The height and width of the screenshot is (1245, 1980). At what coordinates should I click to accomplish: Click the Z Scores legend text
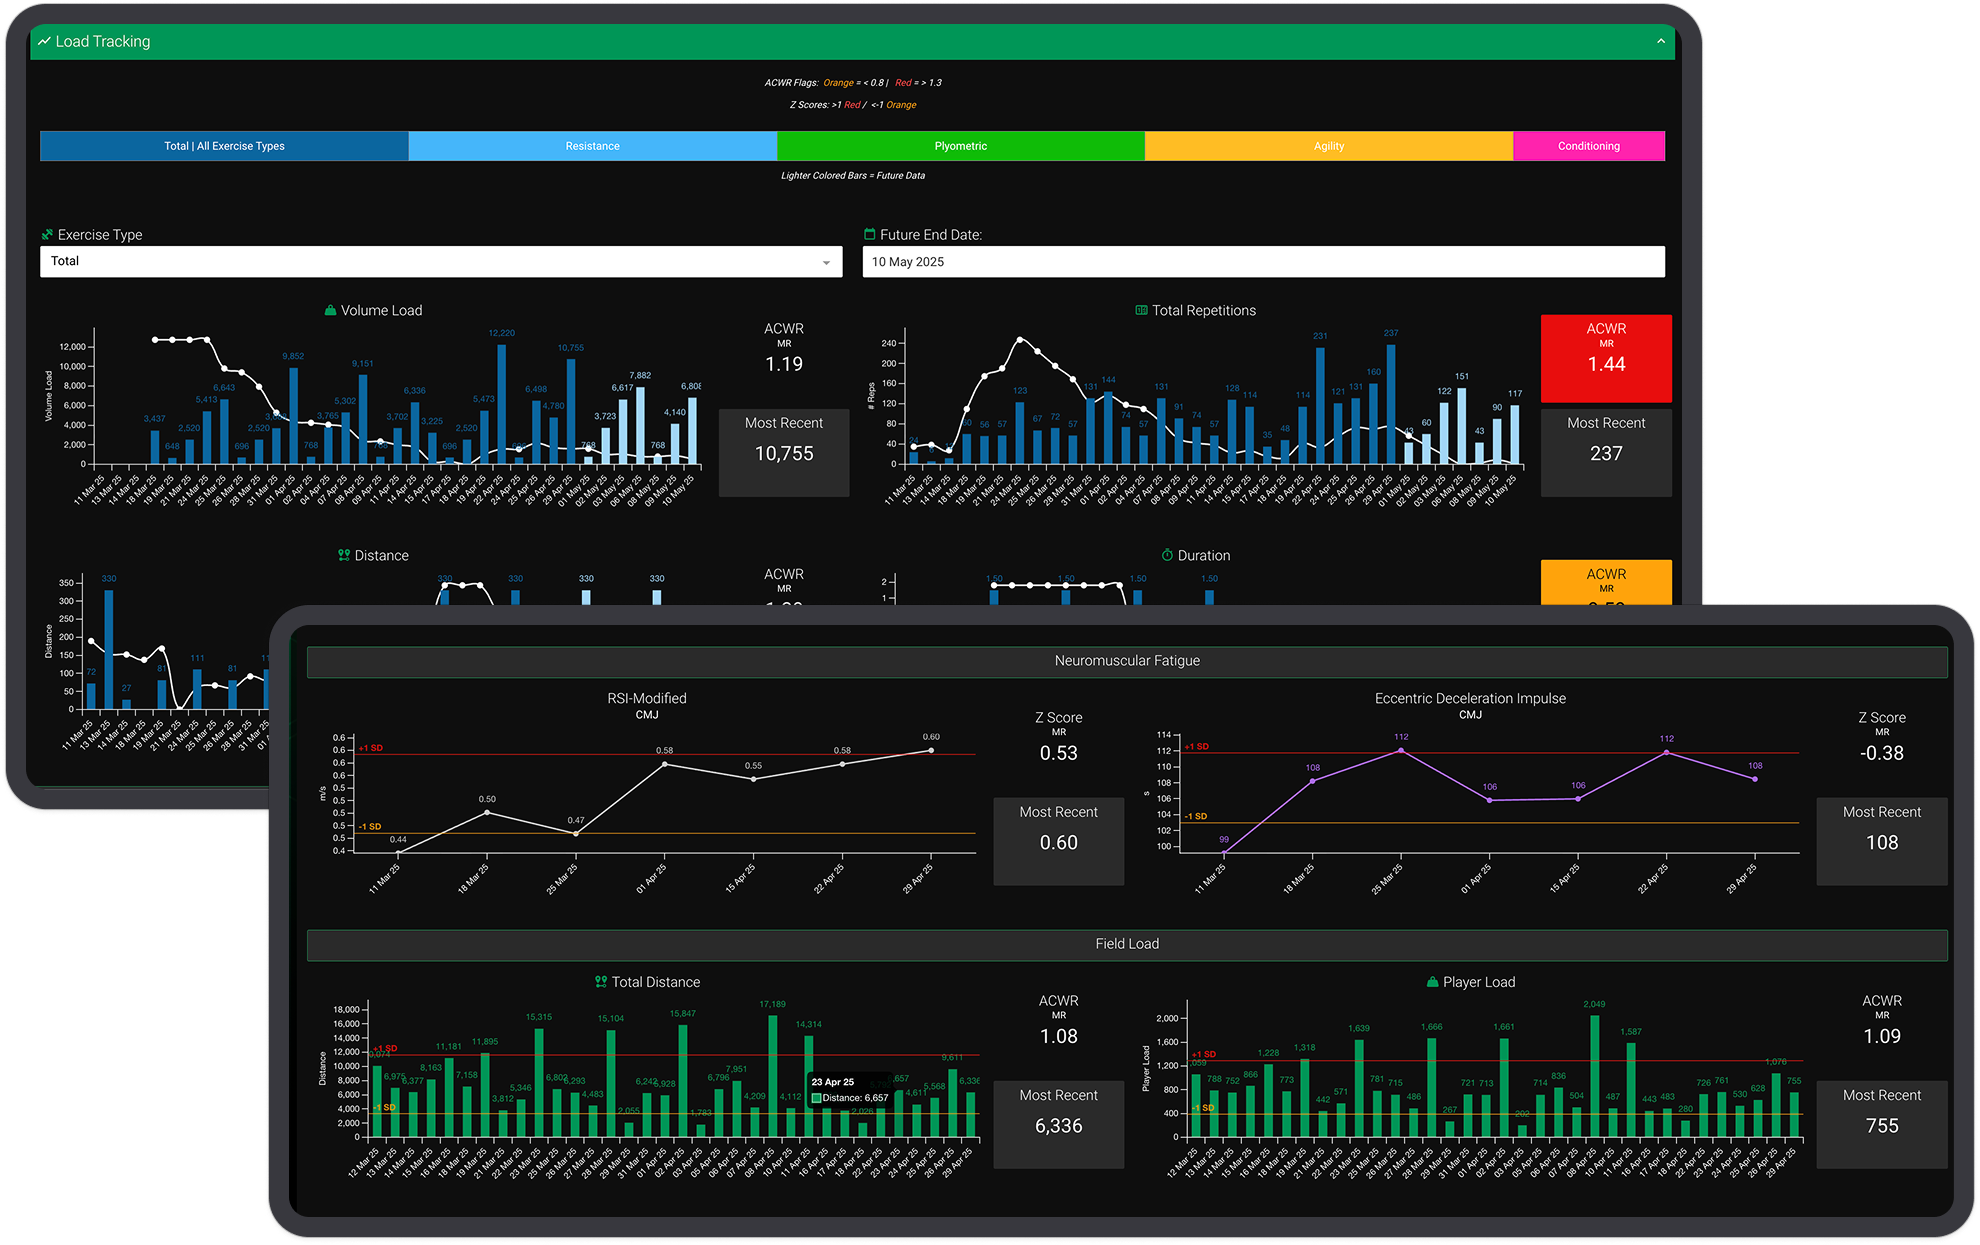point(853,105)
